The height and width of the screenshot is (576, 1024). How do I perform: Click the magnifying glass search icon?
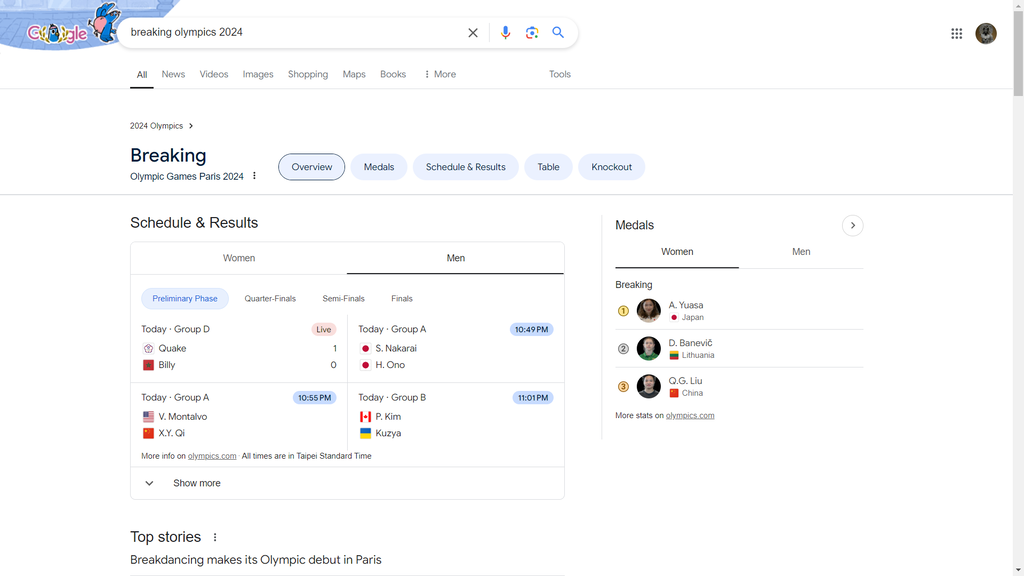point(558,33)
